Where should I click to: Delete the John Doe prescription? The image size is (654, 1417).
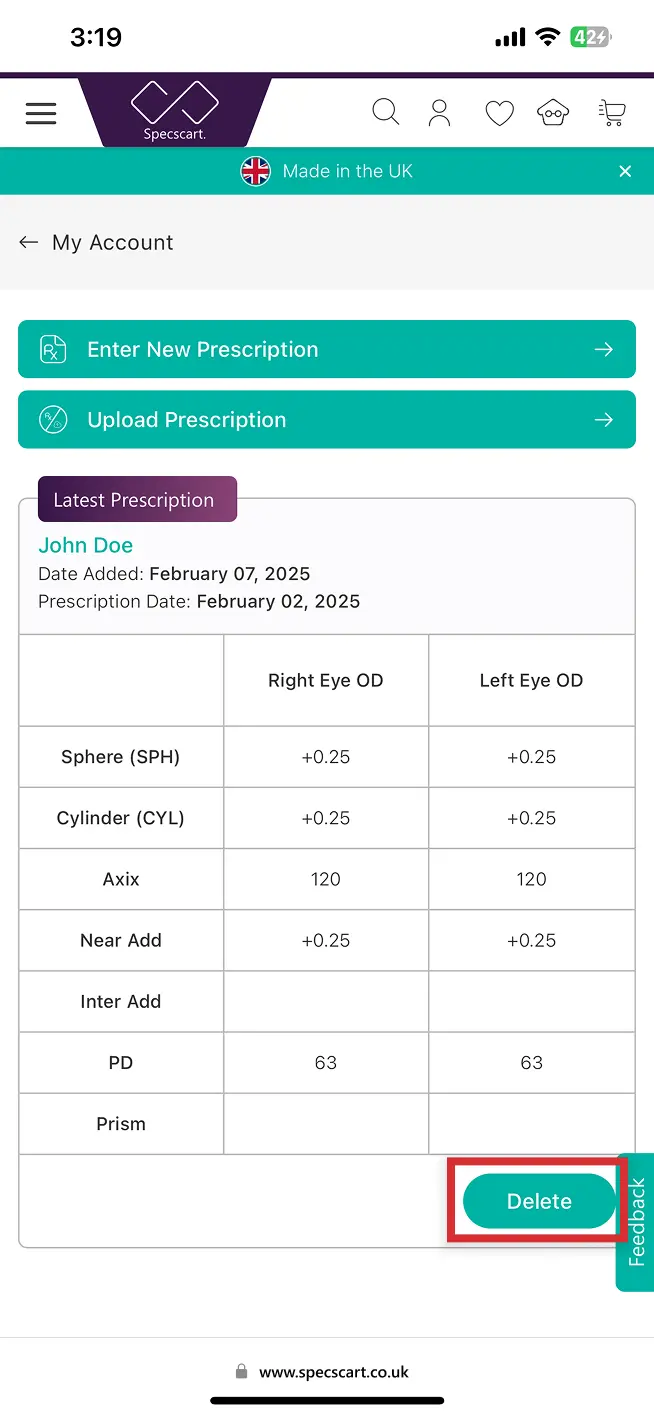tap(537, 1201)
